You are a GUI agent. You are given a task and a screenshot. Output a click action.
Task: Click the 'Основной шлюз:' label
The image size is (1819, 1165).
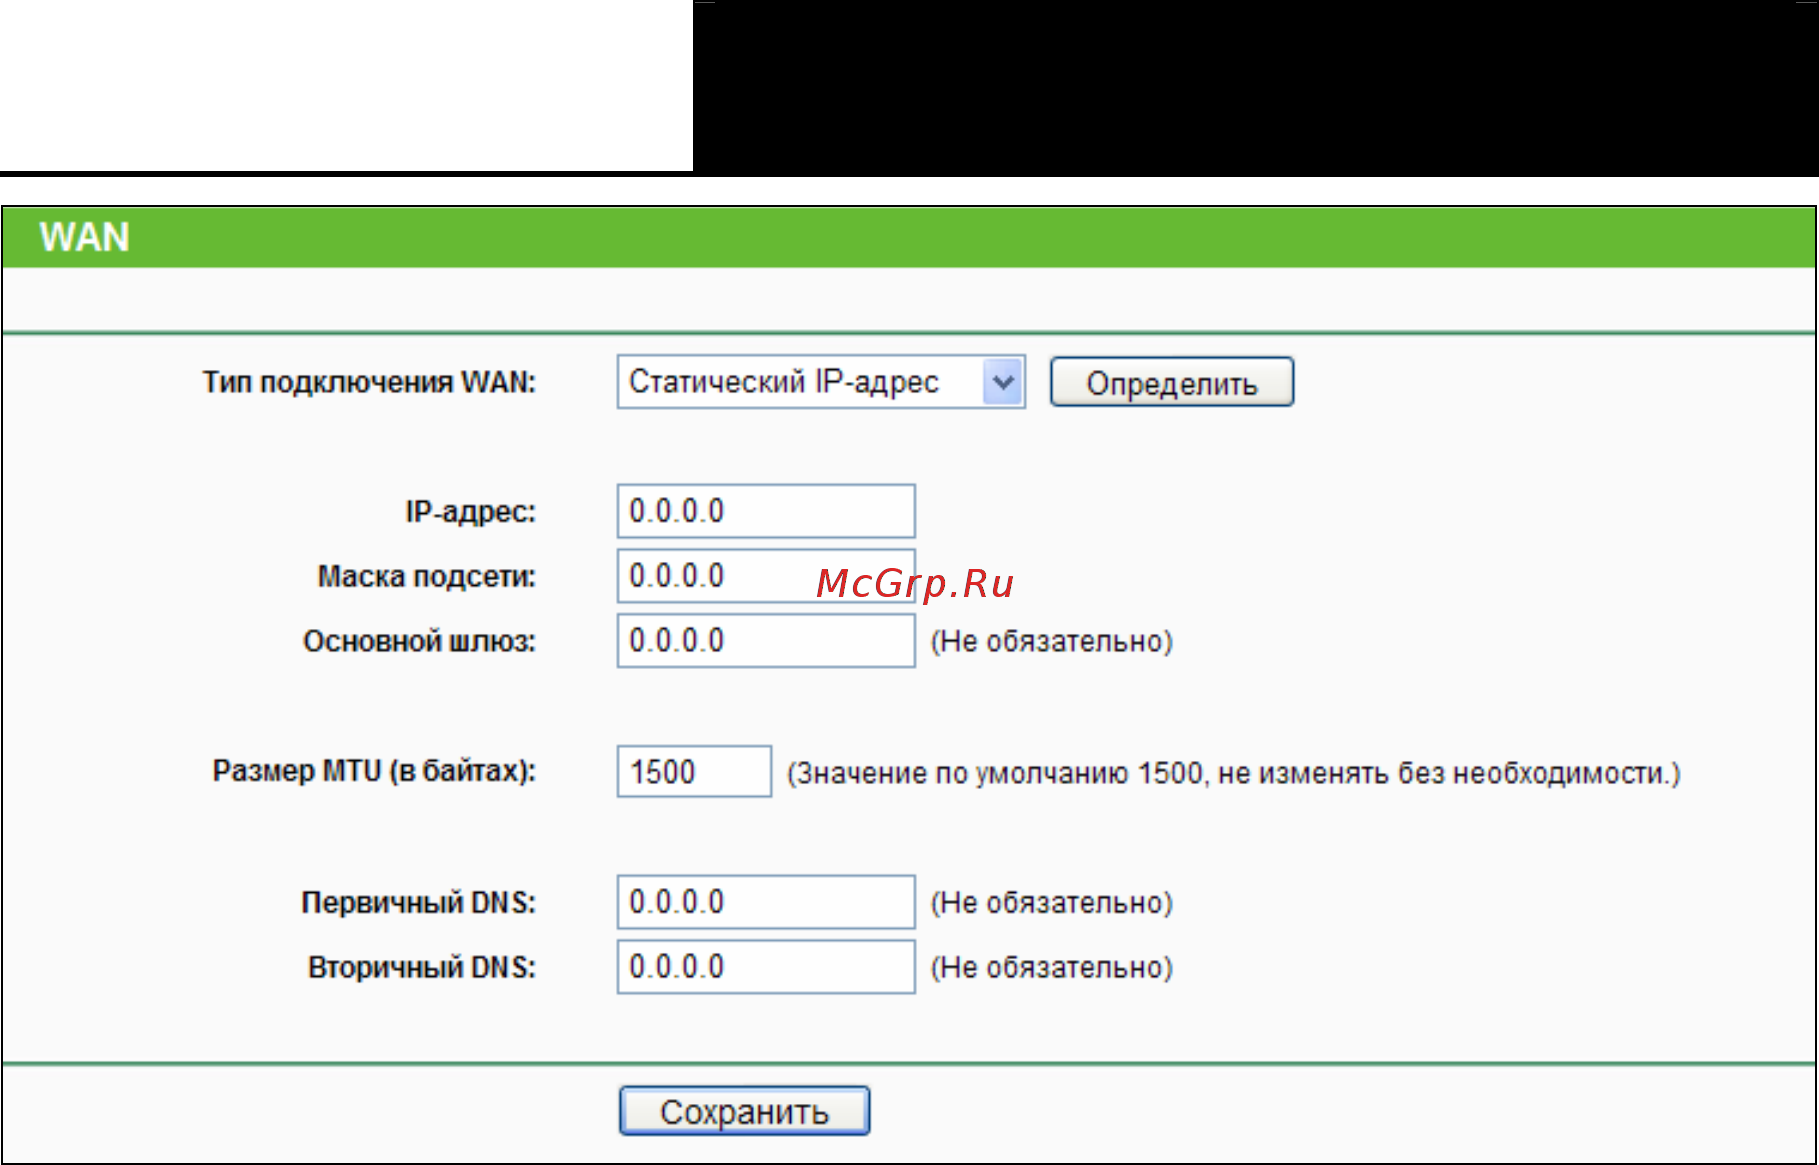coord(419,641)
